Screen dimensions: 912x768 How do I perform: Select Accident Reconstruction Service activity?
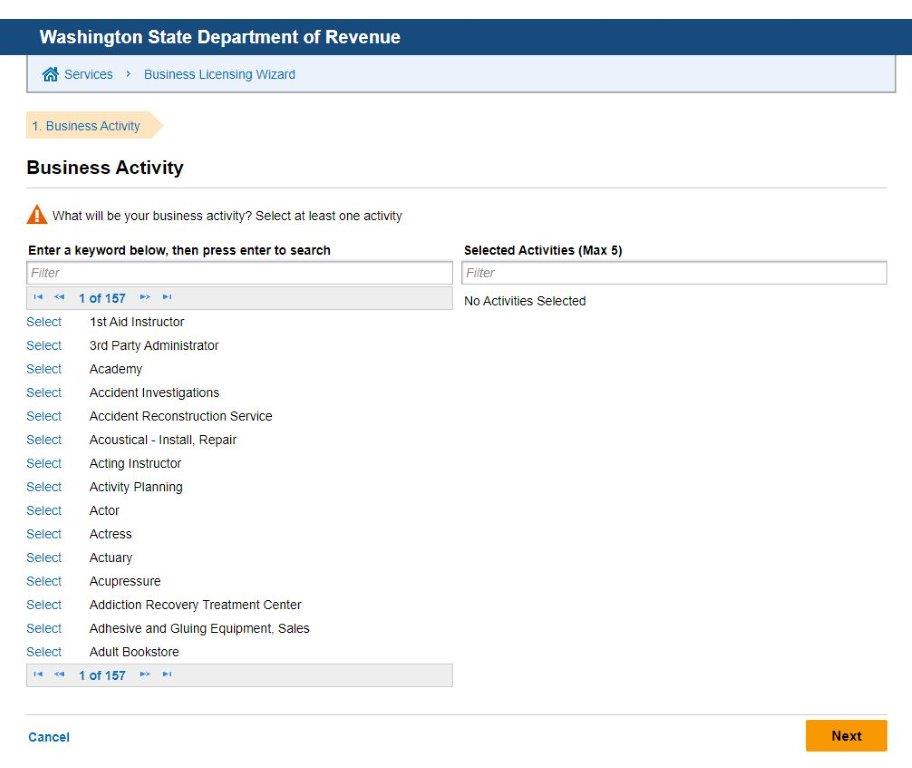(x=44, y=416)
